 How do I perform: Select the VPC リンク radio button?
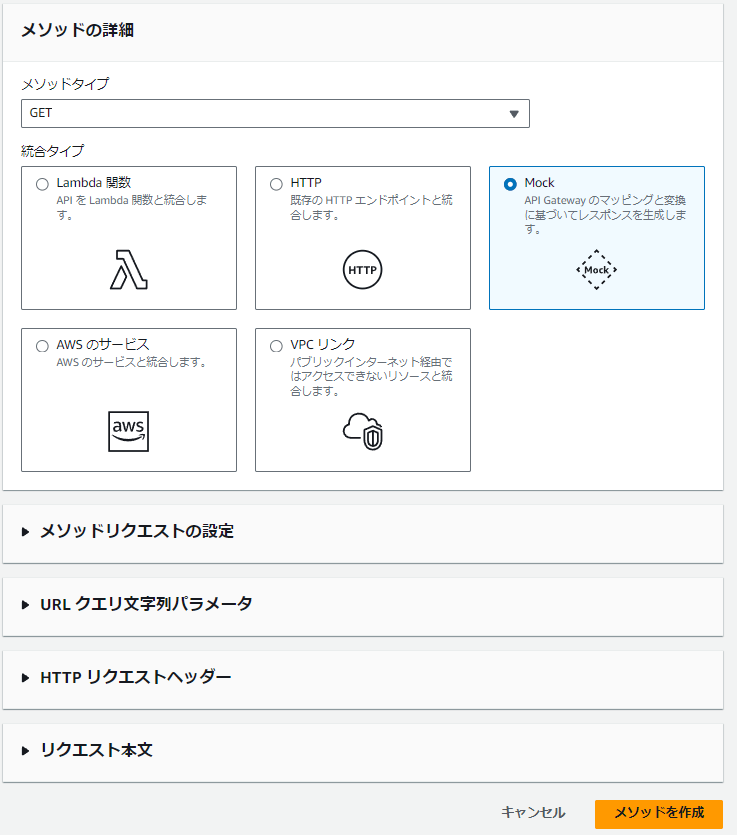click(x=276, y=346)
